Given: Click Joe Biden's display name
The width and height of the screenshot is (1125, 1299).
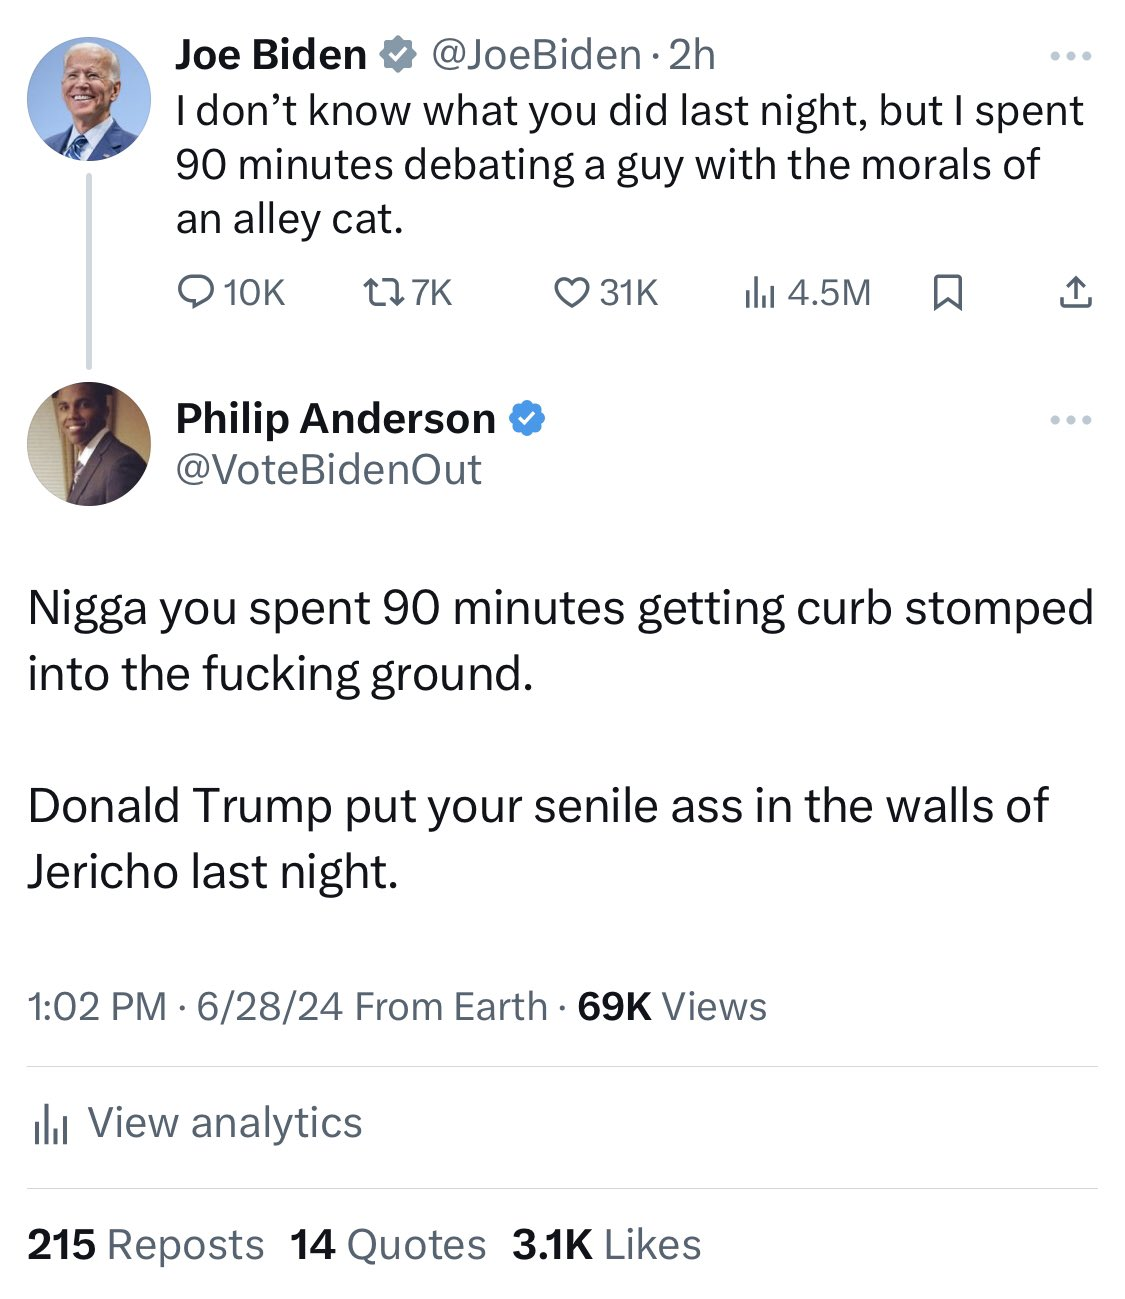Looking at the screenshot, I should [270, 55].
